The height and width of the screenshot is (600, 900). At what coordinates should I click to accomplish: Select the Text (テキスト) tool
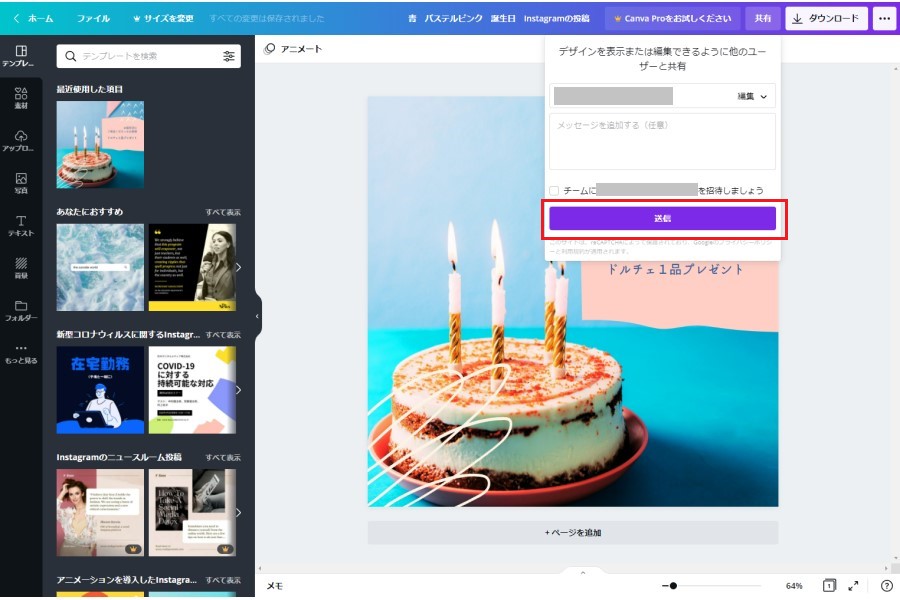(x=21, y=225)
